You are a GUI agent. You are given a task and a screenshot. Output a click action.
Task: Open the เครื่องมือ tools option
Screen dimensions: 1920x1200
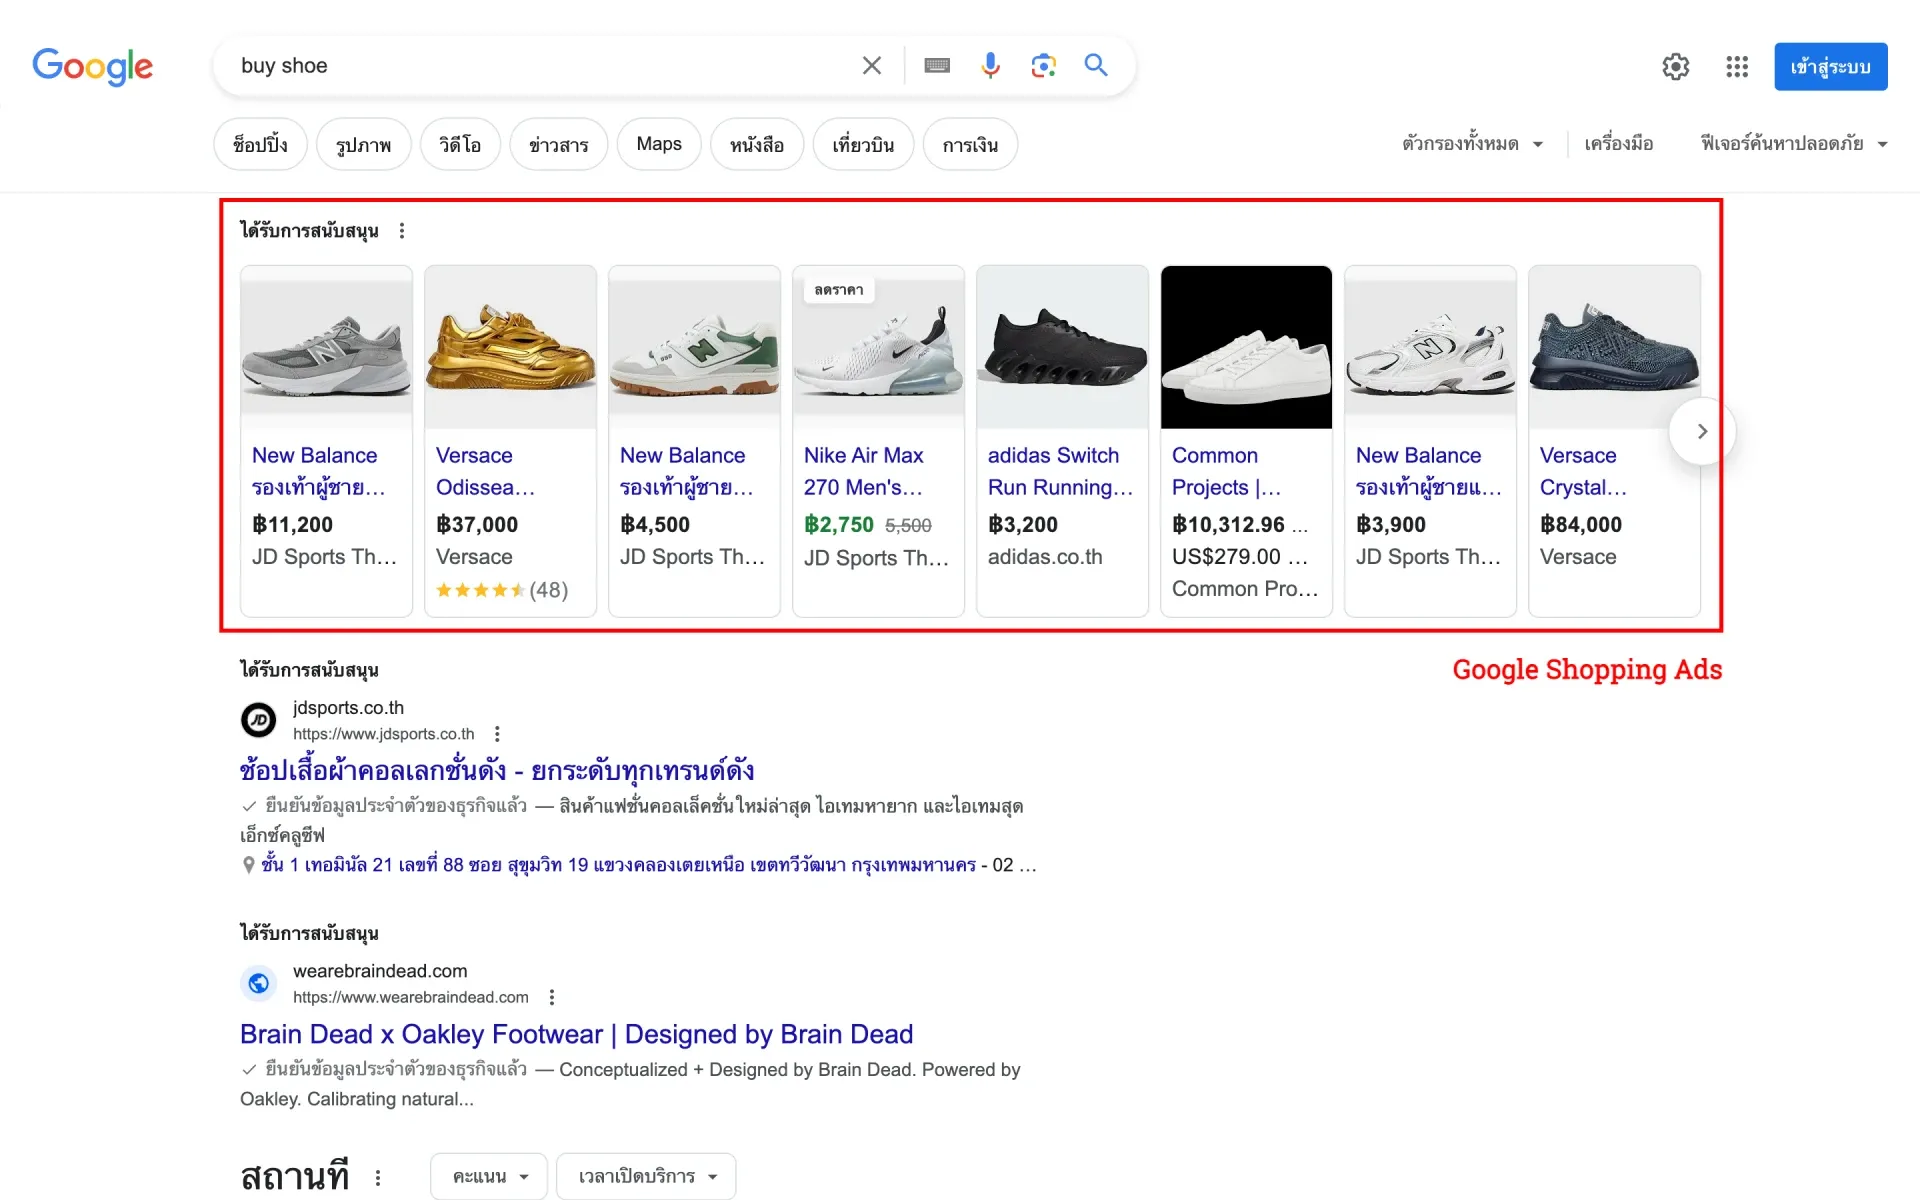point(1619,144)
